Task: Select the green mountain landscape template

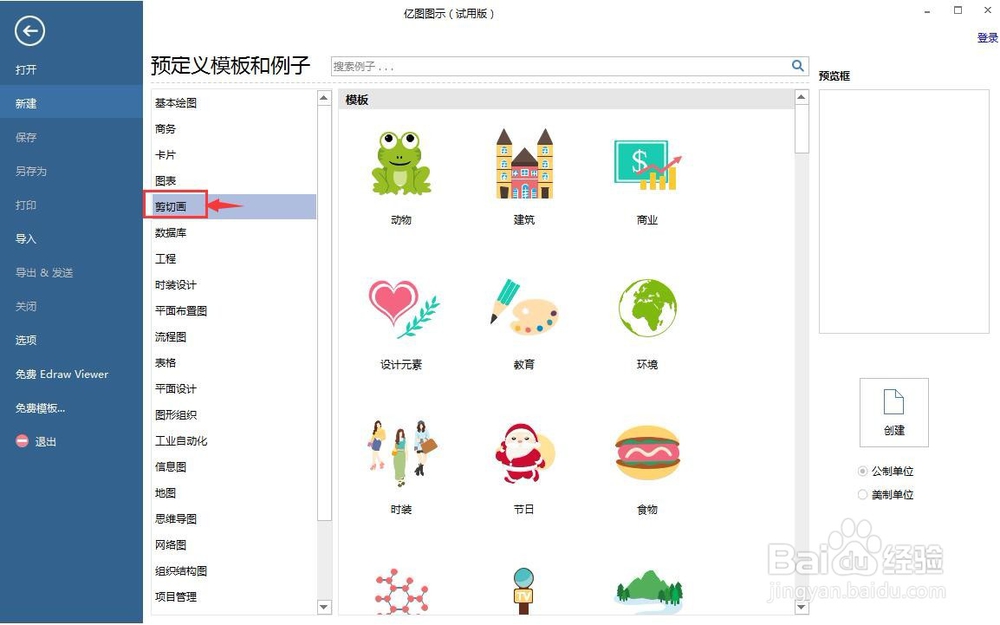Action: click(649, 590)
